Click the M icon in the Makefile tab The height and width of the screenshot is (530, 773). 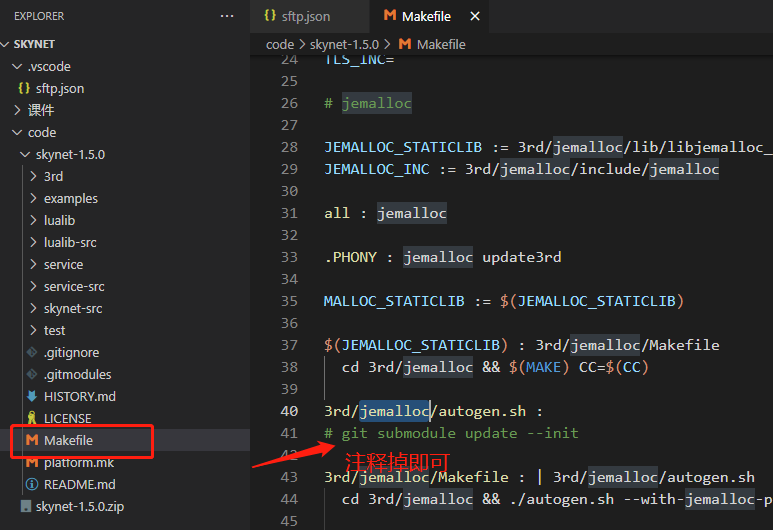(x=390, y=15)
